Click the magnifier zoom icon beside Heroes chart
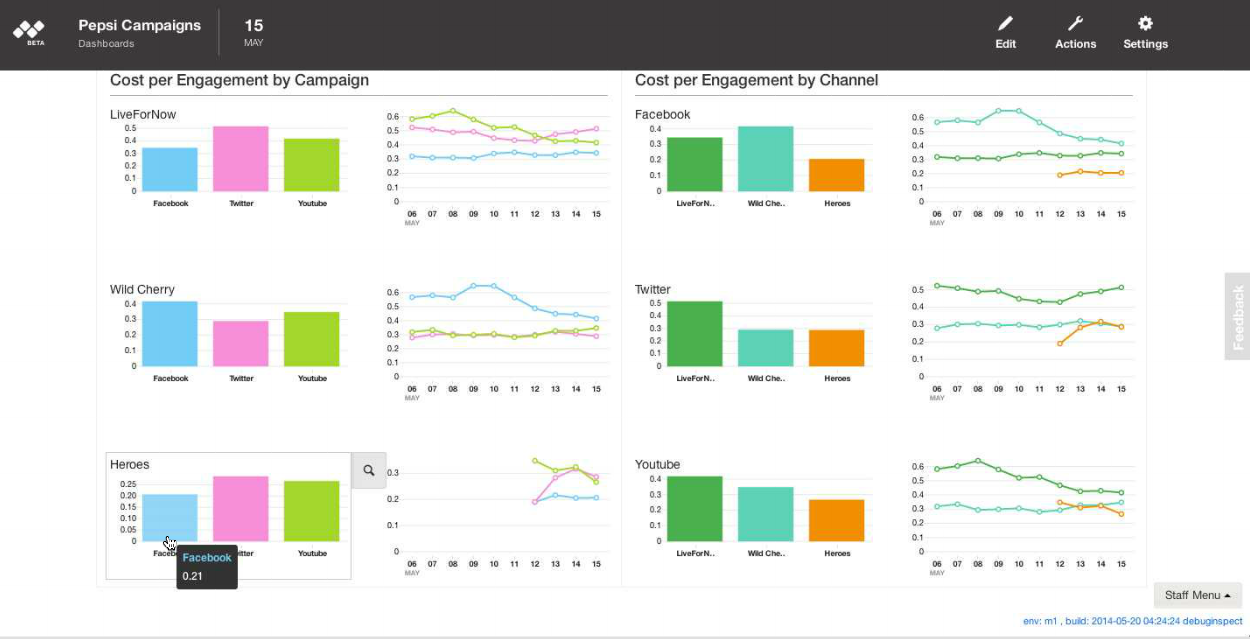This screenshot has height=639, width=1250. pos(369,470)
